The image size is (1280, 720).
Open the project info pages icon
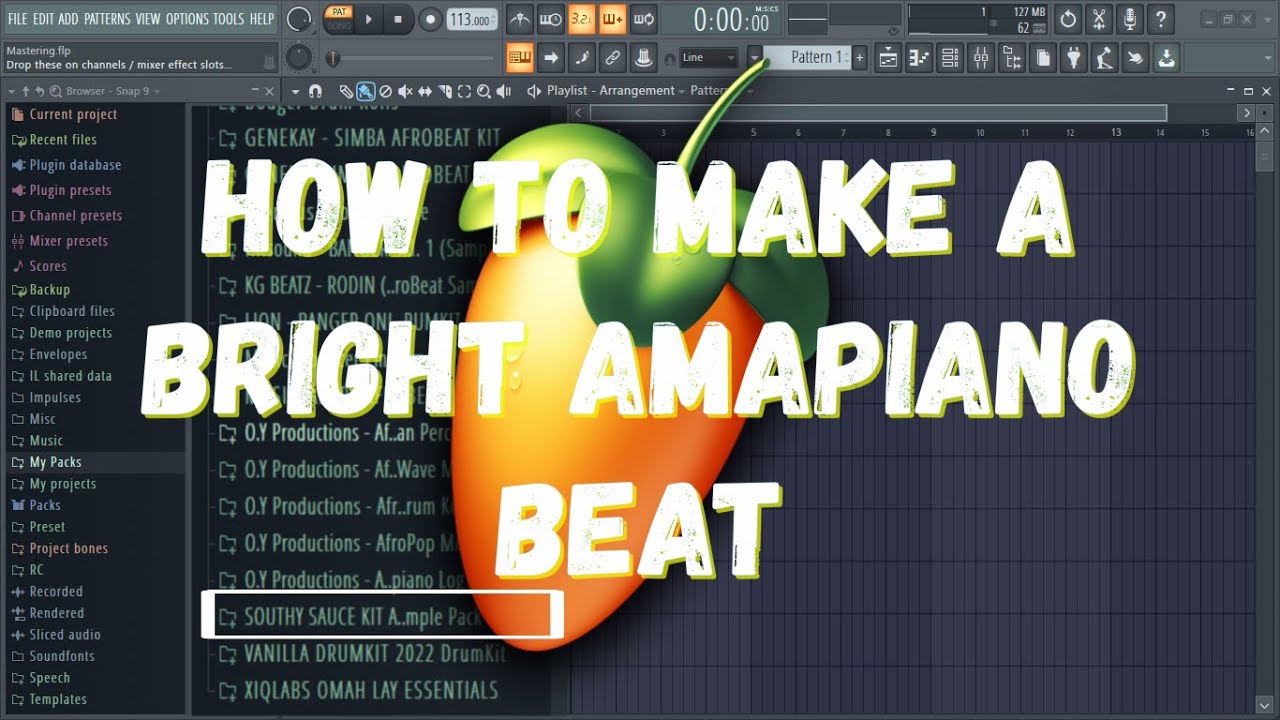[x=1043, y=58]
